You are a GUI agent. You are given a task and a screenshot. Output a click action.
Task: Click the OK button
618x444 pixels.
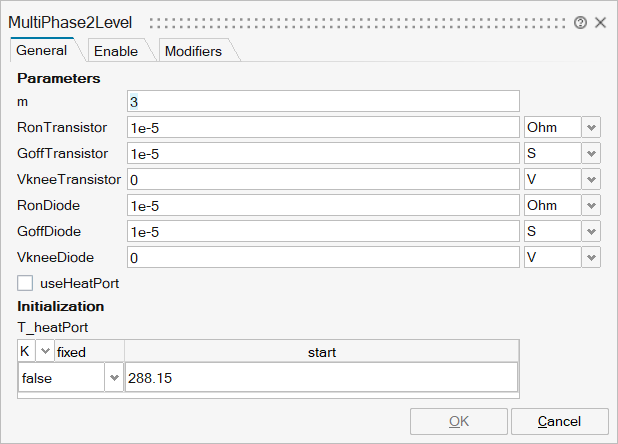coord(457,421)
